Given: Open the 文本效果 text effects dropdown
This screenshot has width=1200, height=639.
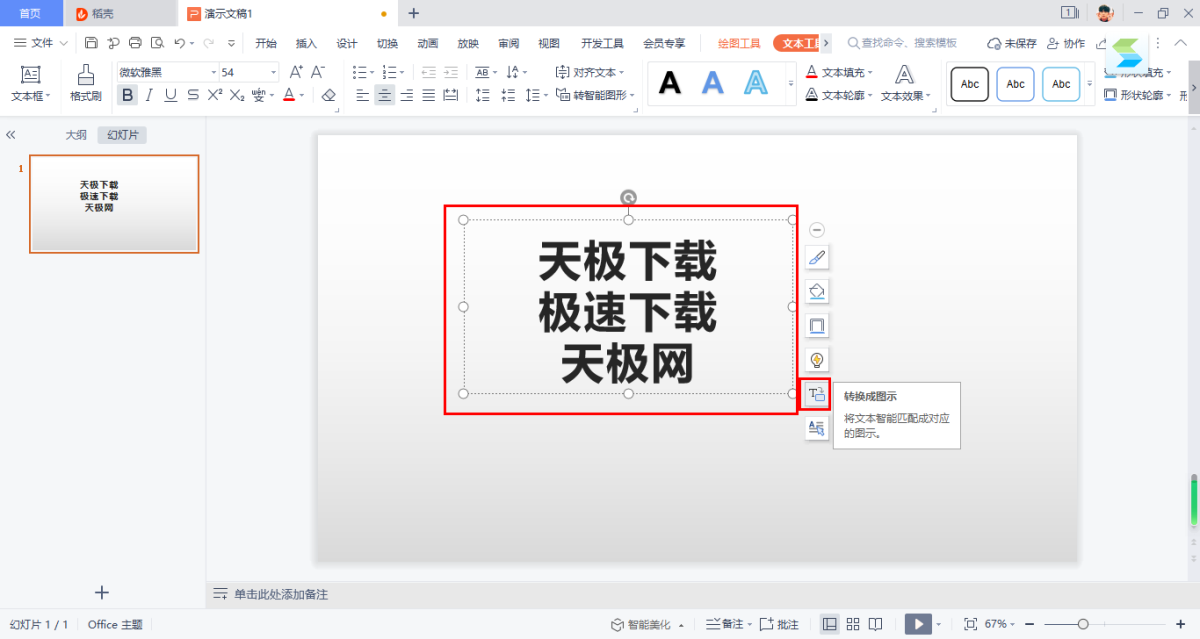Looking at the screenshot, I should coord(904,83).
